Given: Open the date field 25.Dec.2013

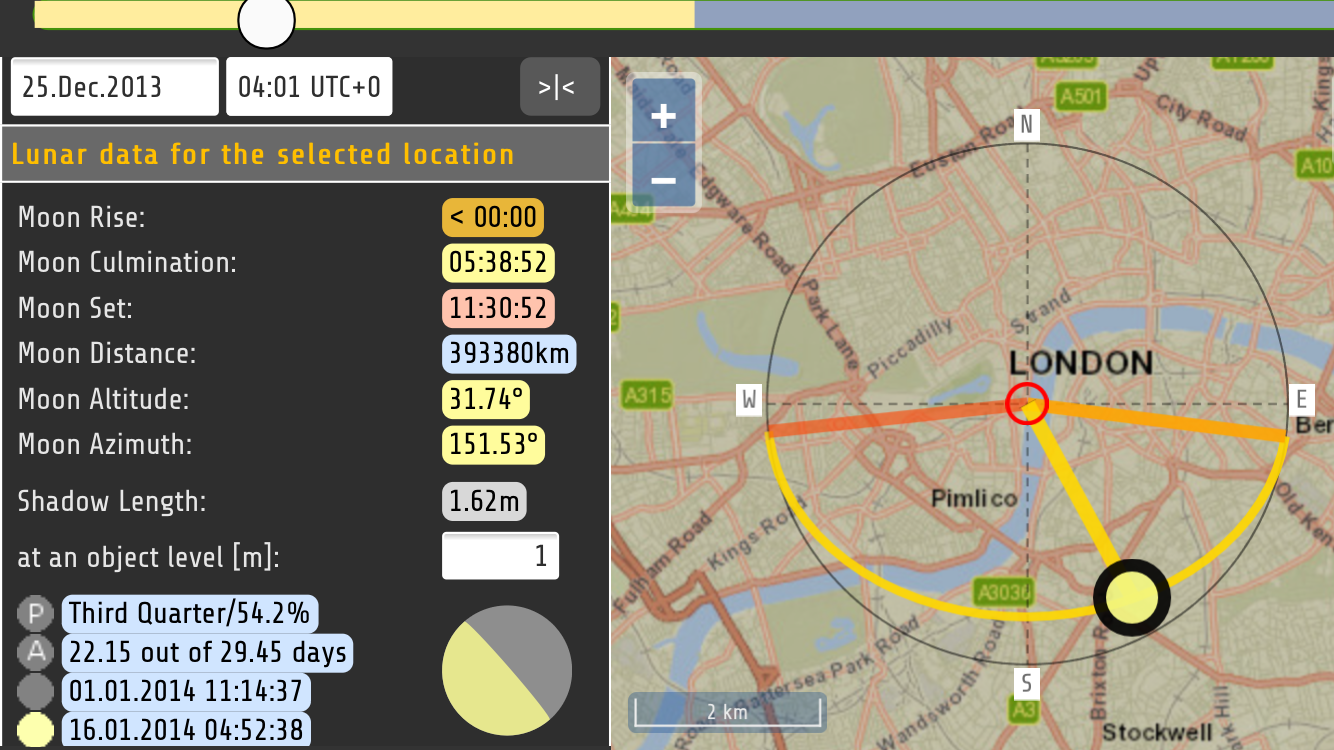Looking at the screenshot, I should click(114, 86).
